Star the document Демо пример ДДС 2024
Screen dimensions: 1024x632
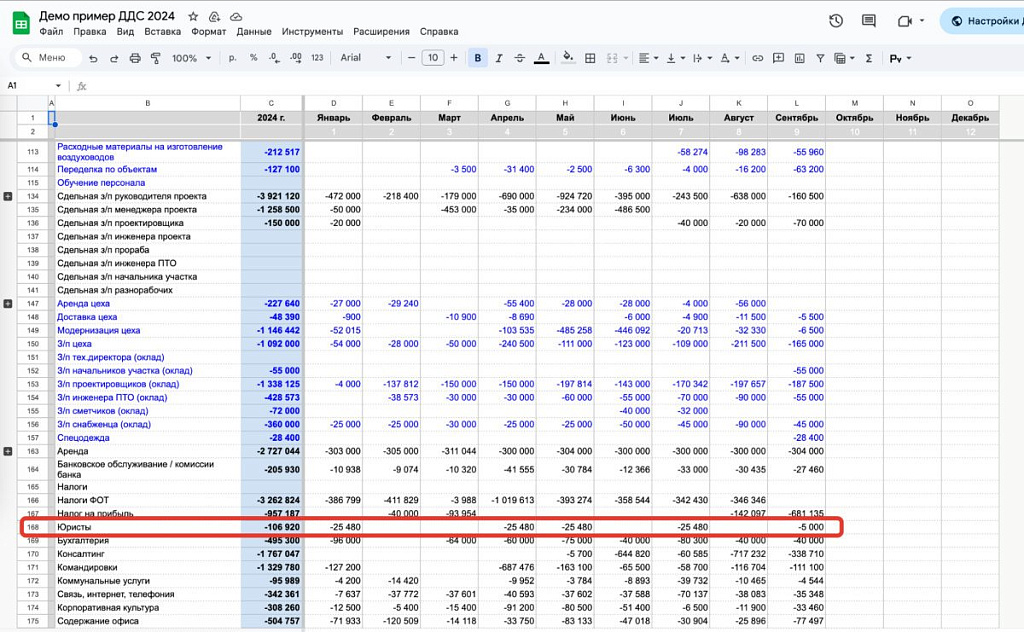[193, 16]
